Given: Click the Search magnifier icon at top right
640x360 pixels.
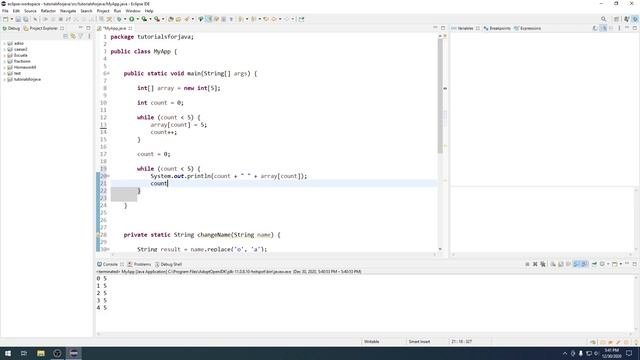Looking at the screenshot, I should coord(604,19).
